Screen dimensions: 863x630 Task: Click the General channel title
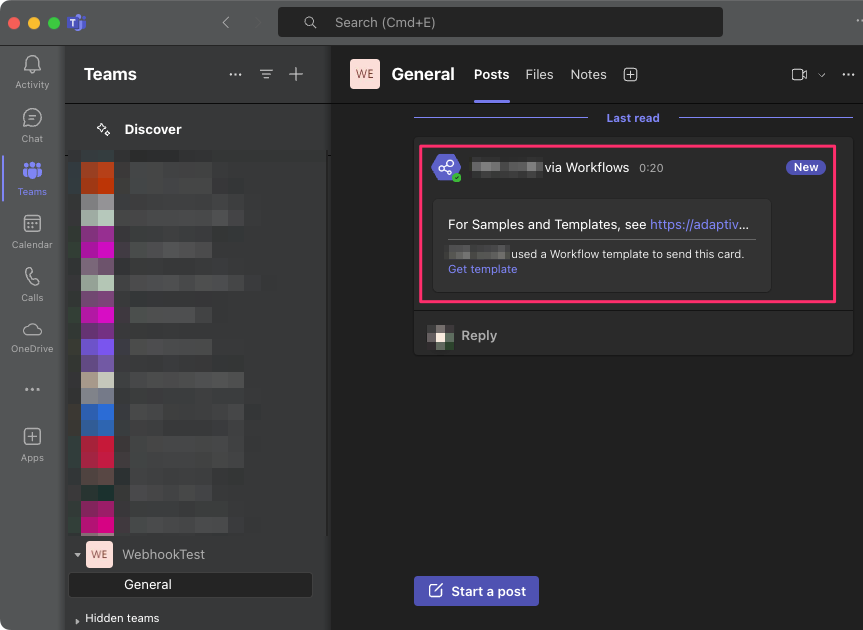coord(423,74)
